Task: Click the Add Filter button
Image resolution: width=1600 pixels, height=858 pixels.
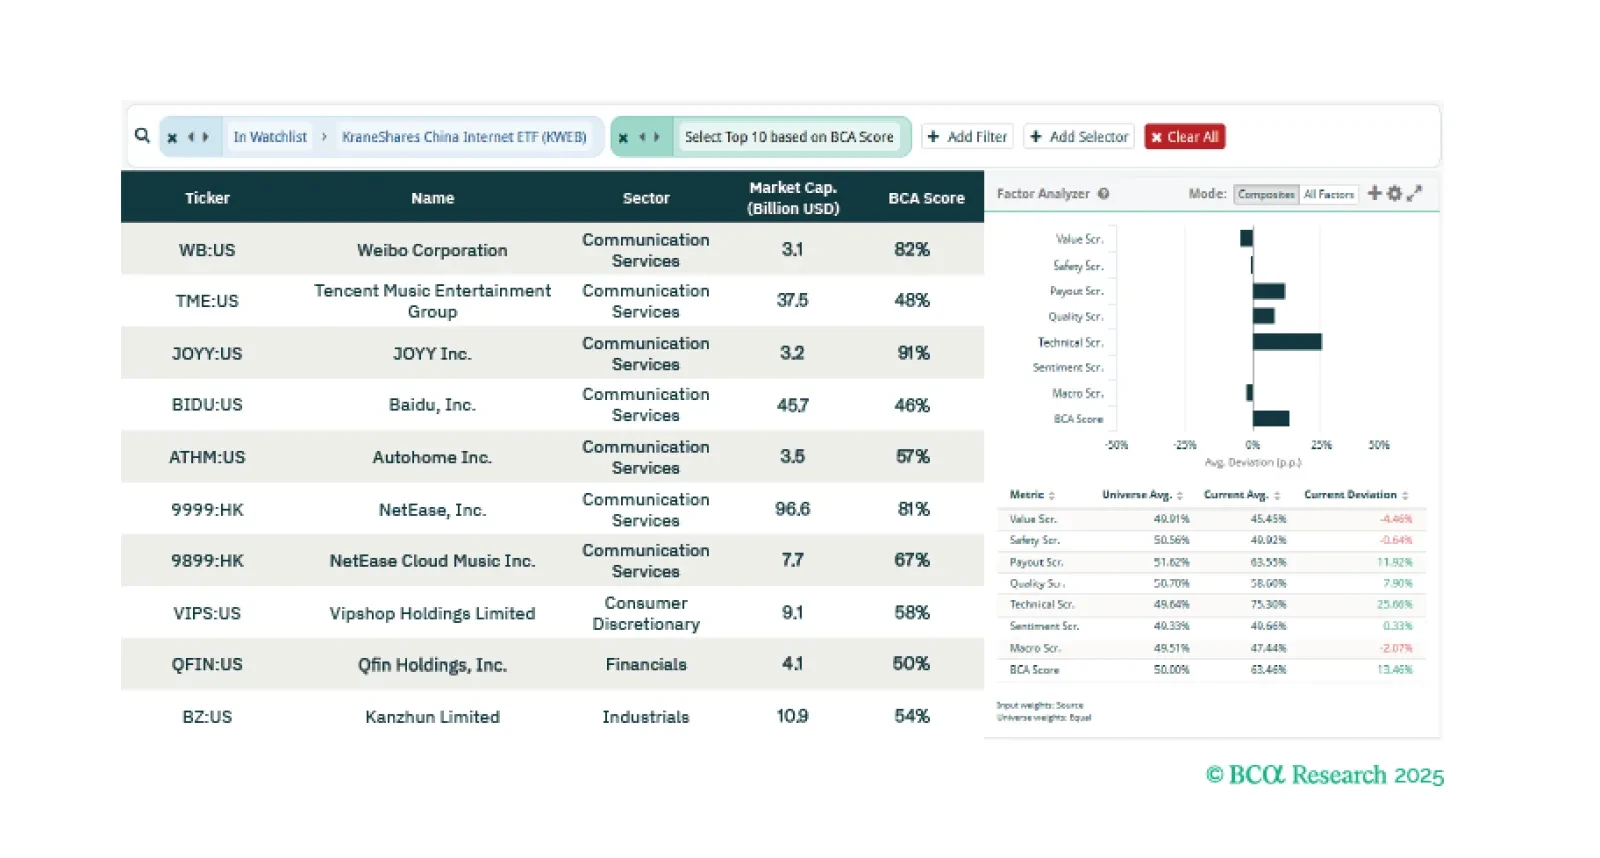Action: point(967,137)
